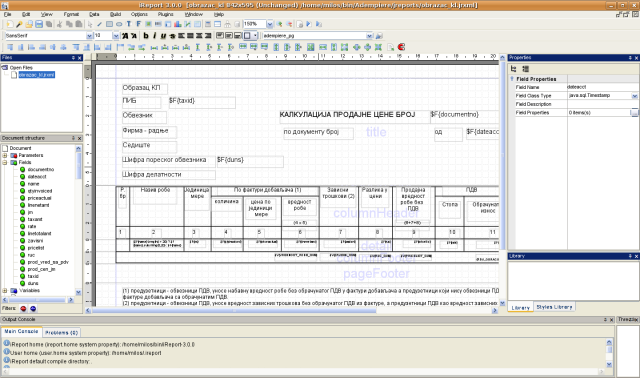Open the font size dropdown
The image size is (640, 378).
[x=116, y=36]
